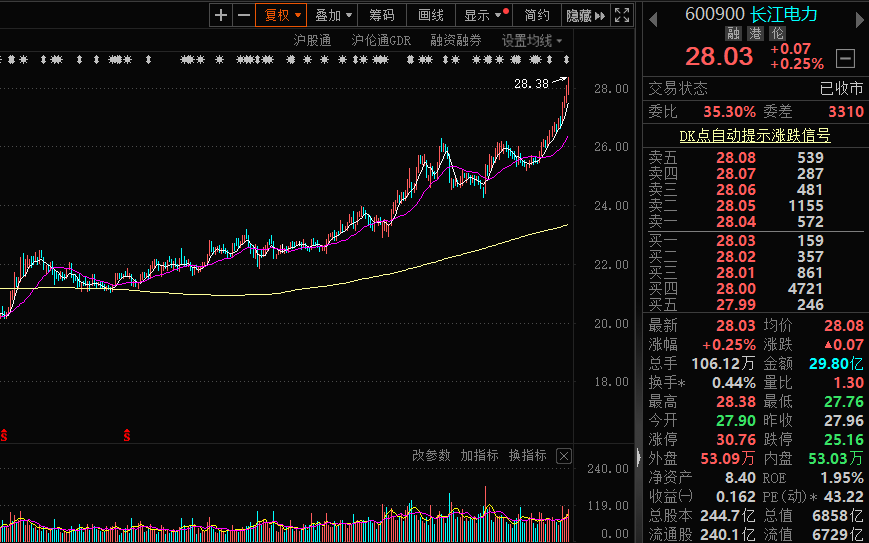The image size is (869, 543).
Task: Select the 沪股通 tab
Action: pyautogui.click(x=312, y=41)
